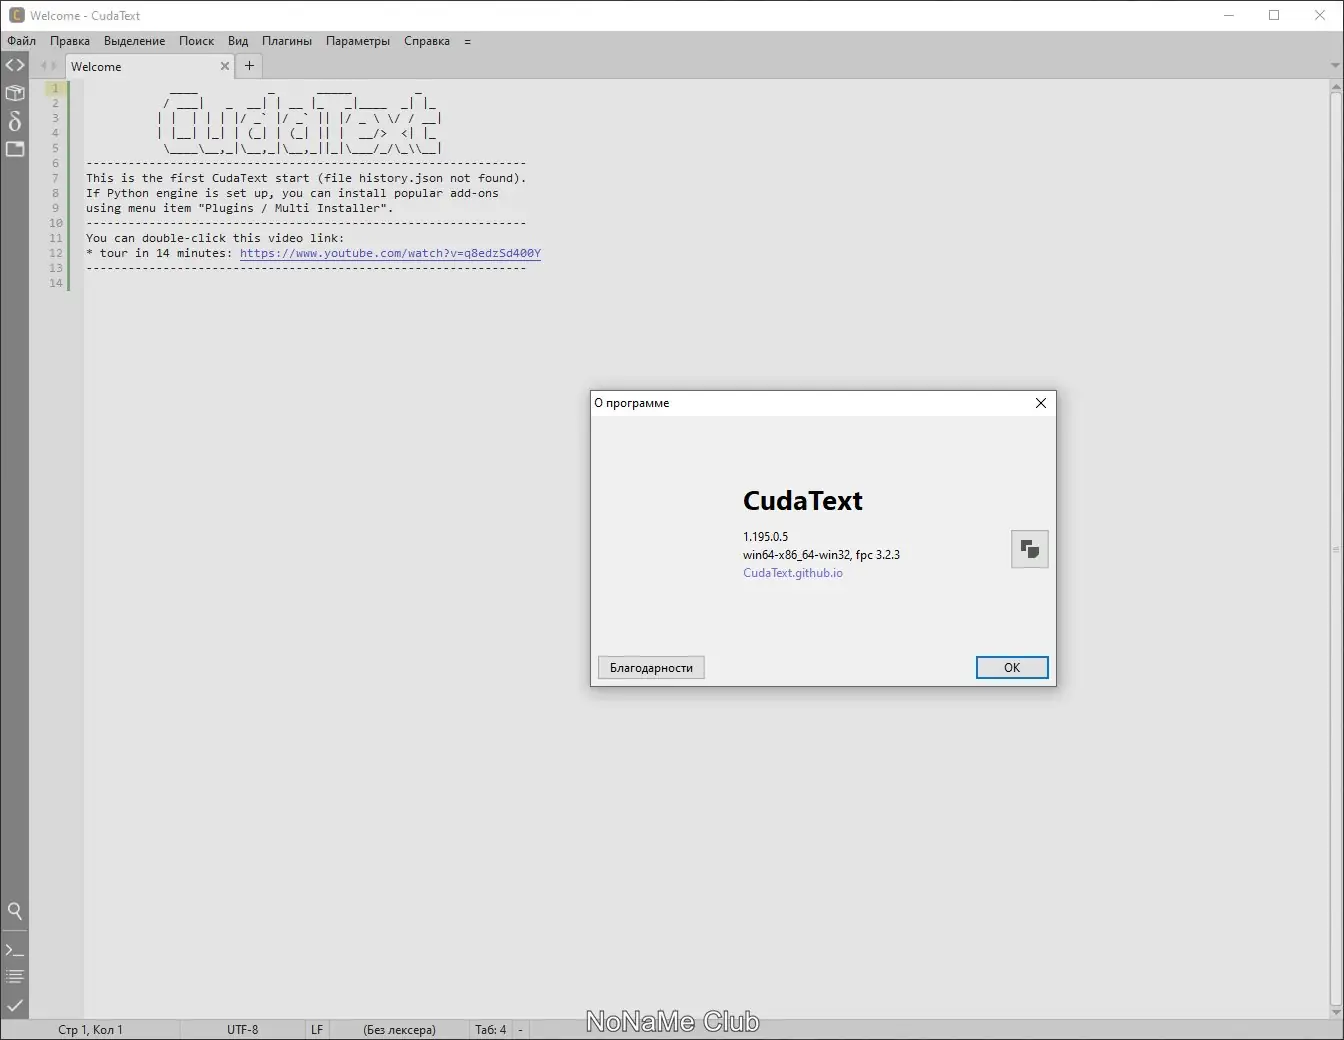Open the Tabs list sidebar panel icon
1344x1040 pixels.
15,149
